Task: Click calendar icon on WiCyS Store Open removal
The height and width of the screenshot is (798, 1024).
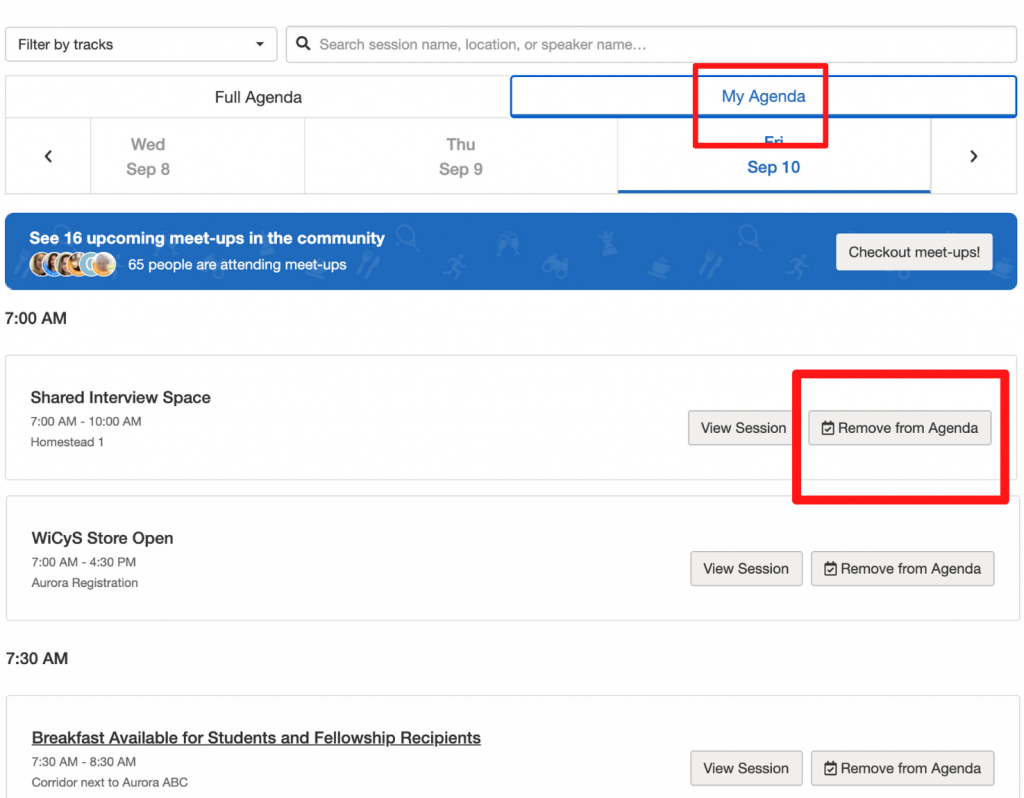Action: tap(830, 569)
